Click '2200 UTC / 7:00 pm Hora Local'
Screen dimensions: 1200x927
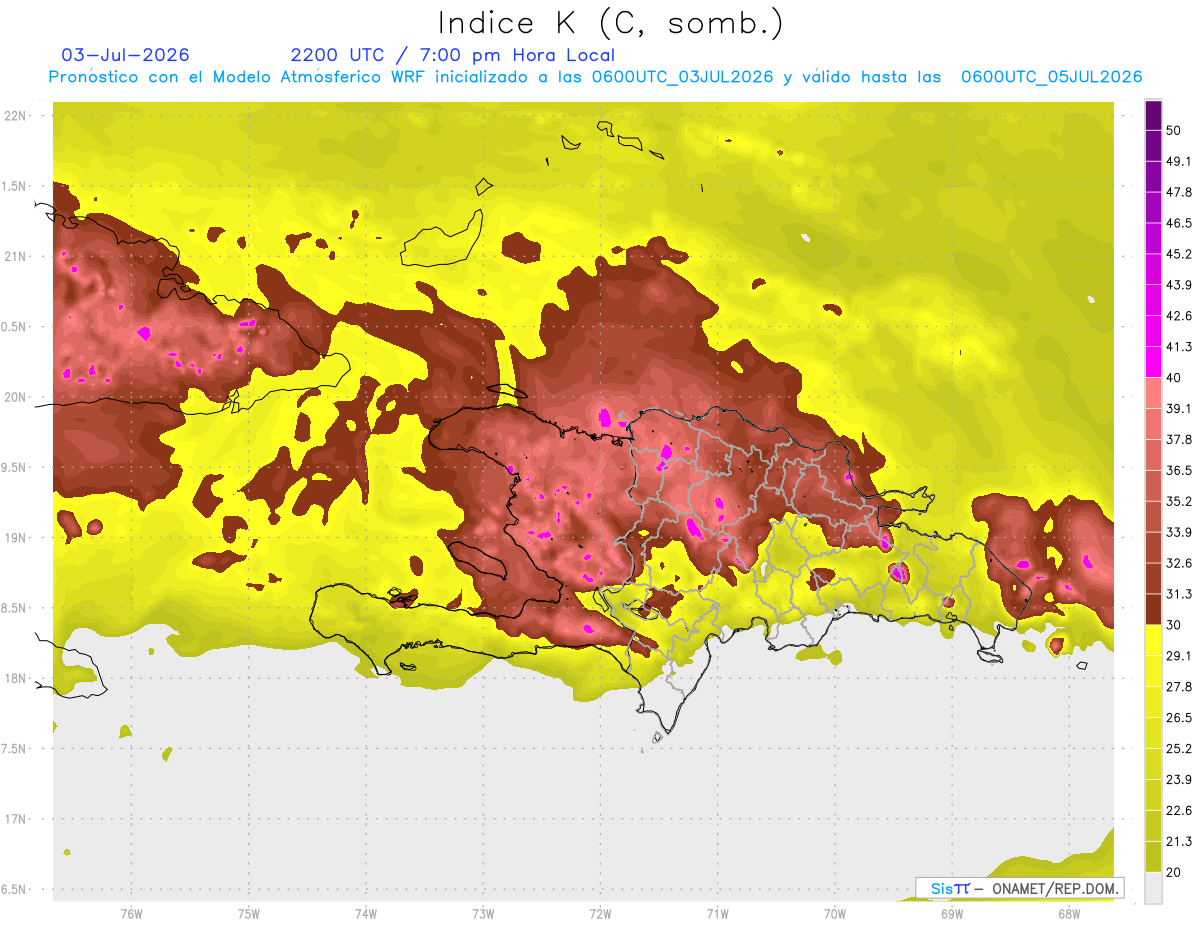tap(453, 55)
